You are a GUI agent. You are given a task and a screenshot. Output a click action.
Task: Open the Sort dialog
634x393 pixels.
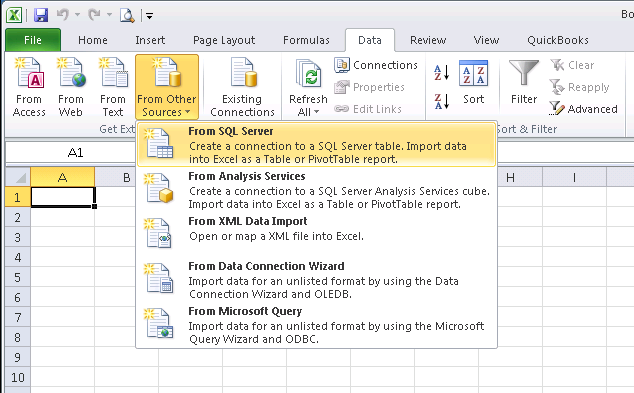pos(473,82)
